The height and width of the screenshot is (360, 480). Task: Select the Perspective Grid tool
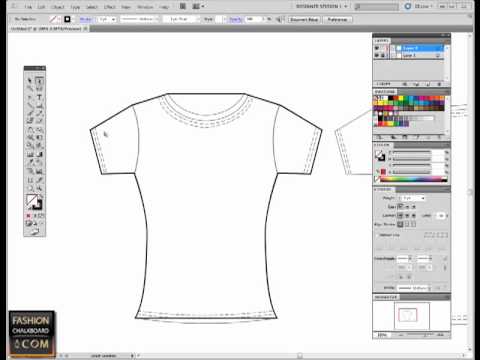pos(39,146)
